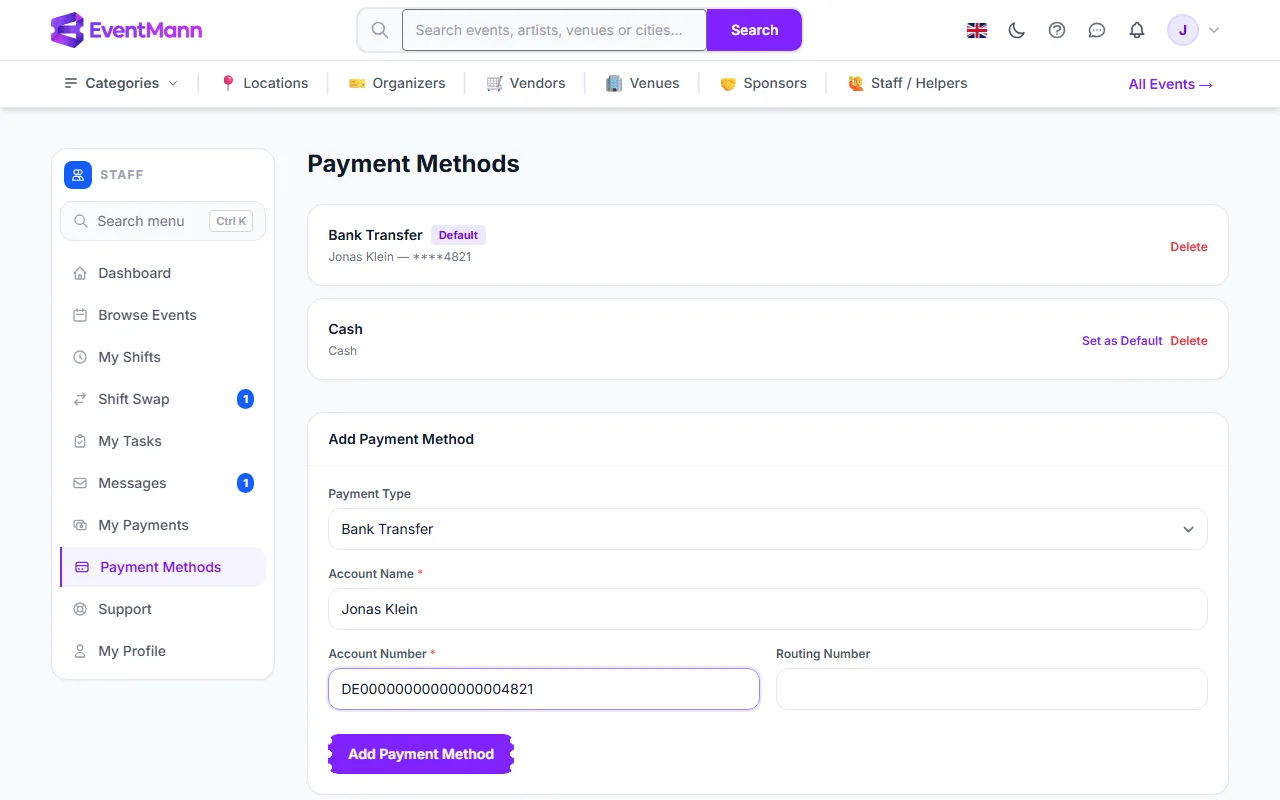Open the Venues nav item
Screen dimensions: 1280x800
point(643,83)
